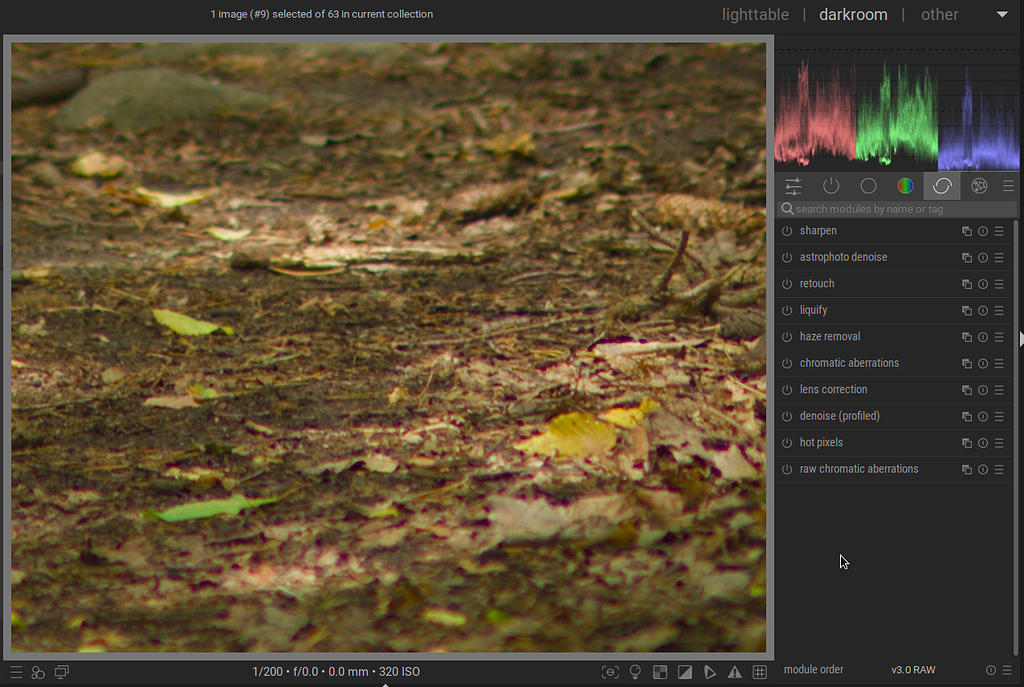
Task: Open the focus-peaking detection icon
Action: 610,671
